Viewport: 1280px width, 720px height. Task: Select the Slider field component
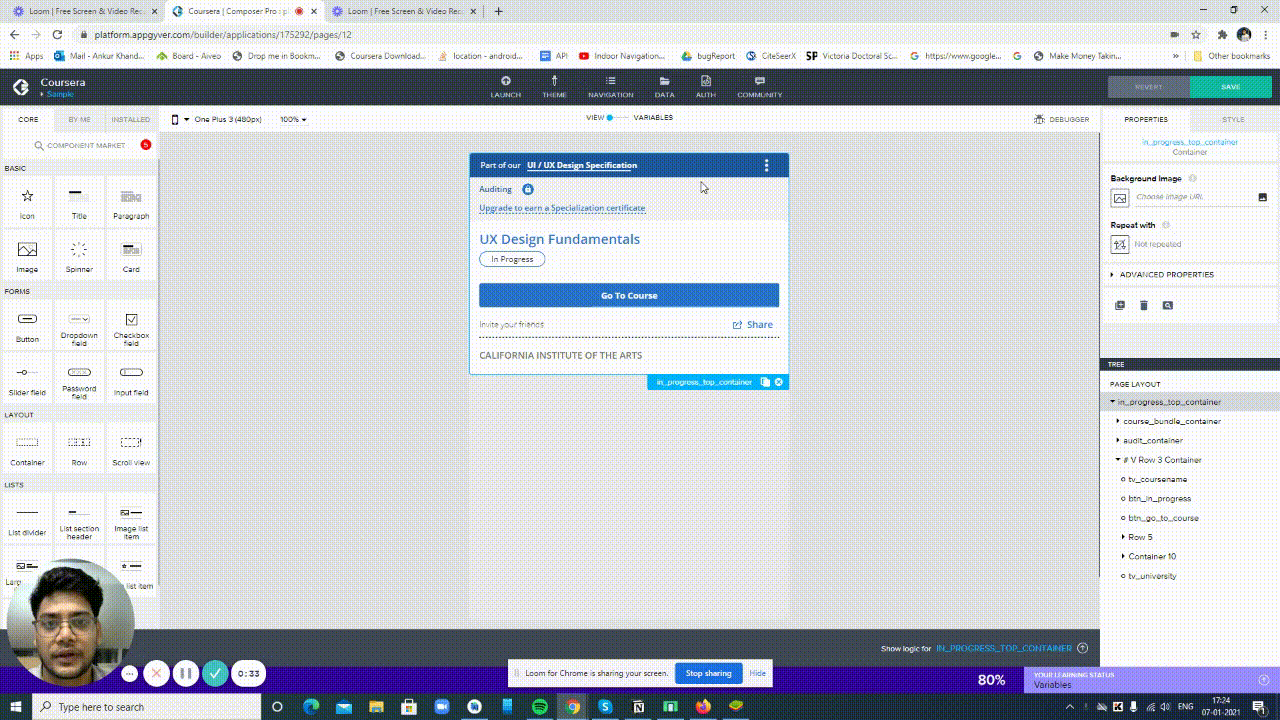coord(27,379)
